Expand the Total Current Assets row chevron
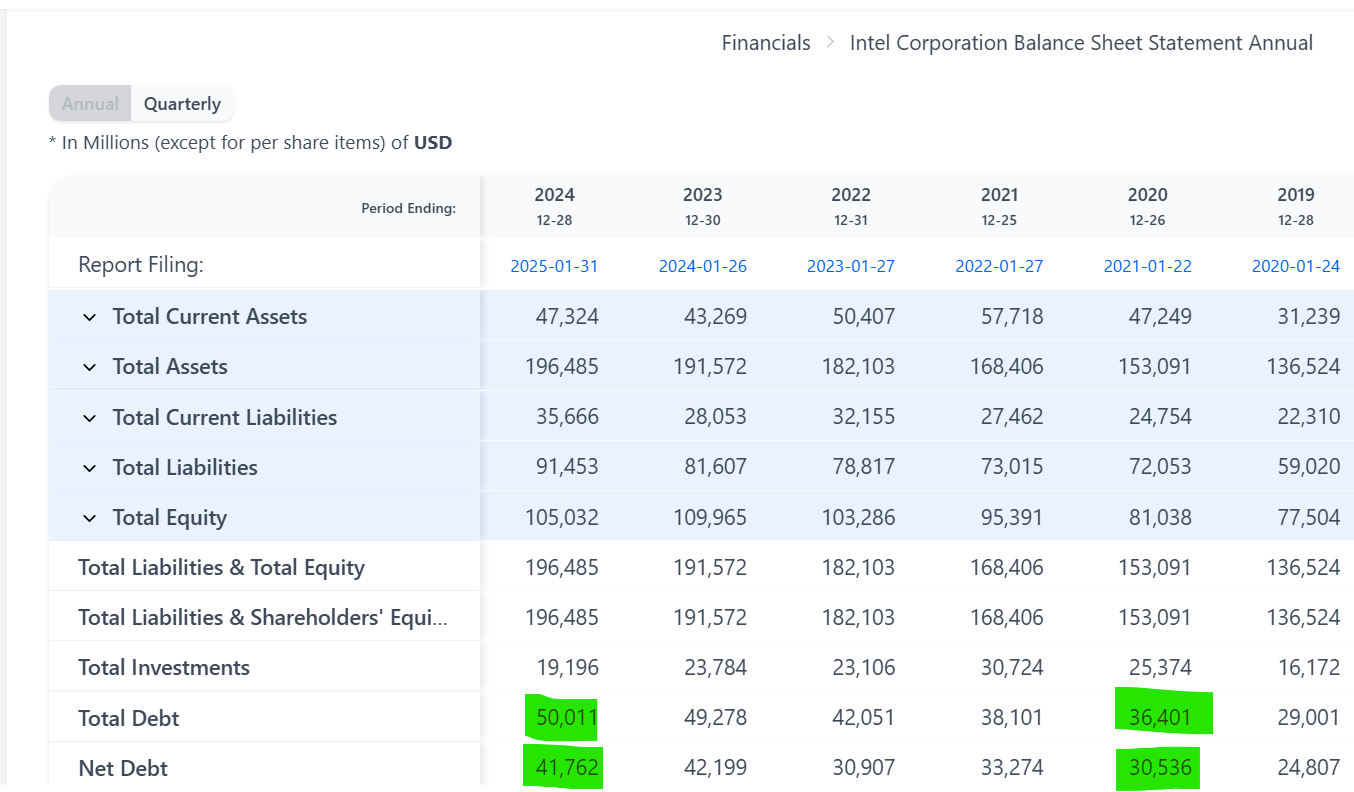 (x=89, y=317)
